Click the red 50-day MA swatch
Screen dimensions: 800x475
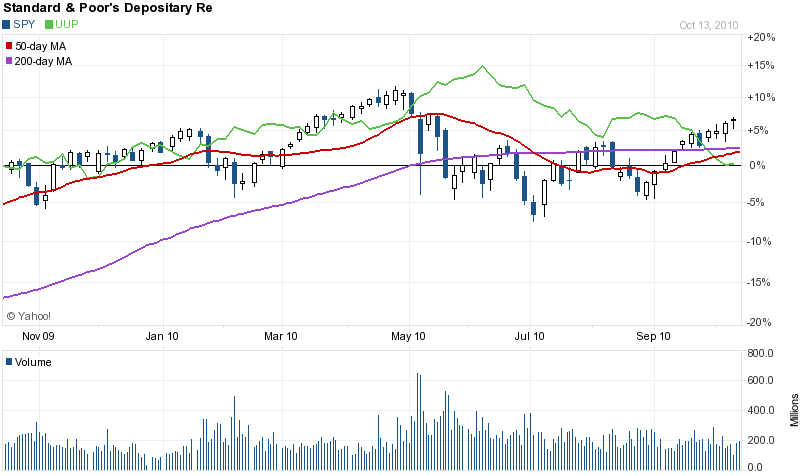[x=9, y=47]
